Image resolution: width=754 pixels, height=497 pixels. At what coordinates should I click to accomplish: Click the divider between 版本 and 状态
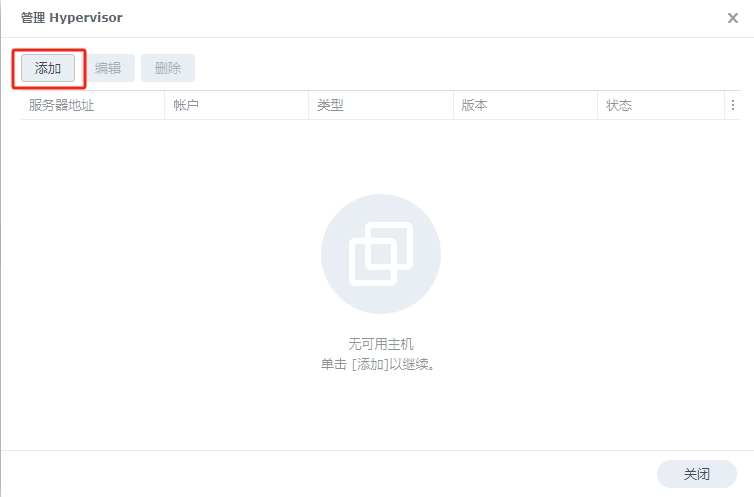[x=596, y=105]
